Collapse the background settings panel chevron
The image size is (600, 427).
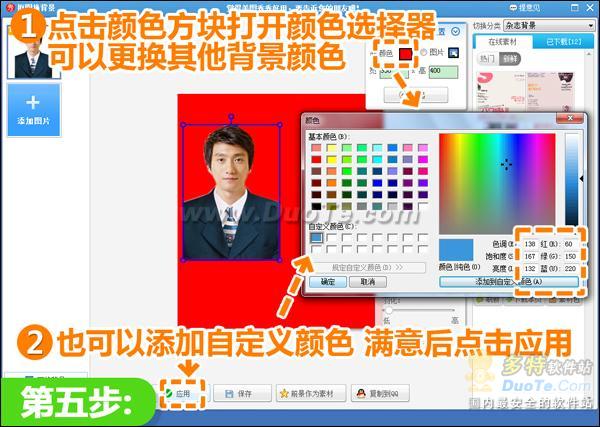tap(455, 31)
